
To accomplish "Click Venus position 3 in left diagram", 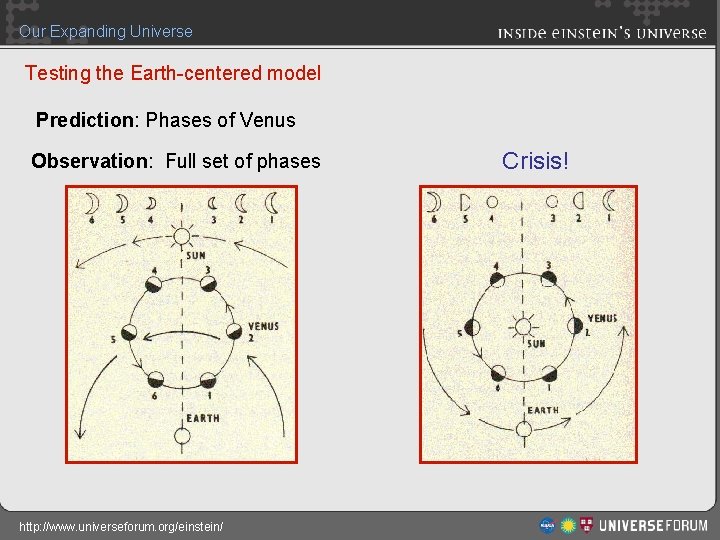I will [208, 283].
